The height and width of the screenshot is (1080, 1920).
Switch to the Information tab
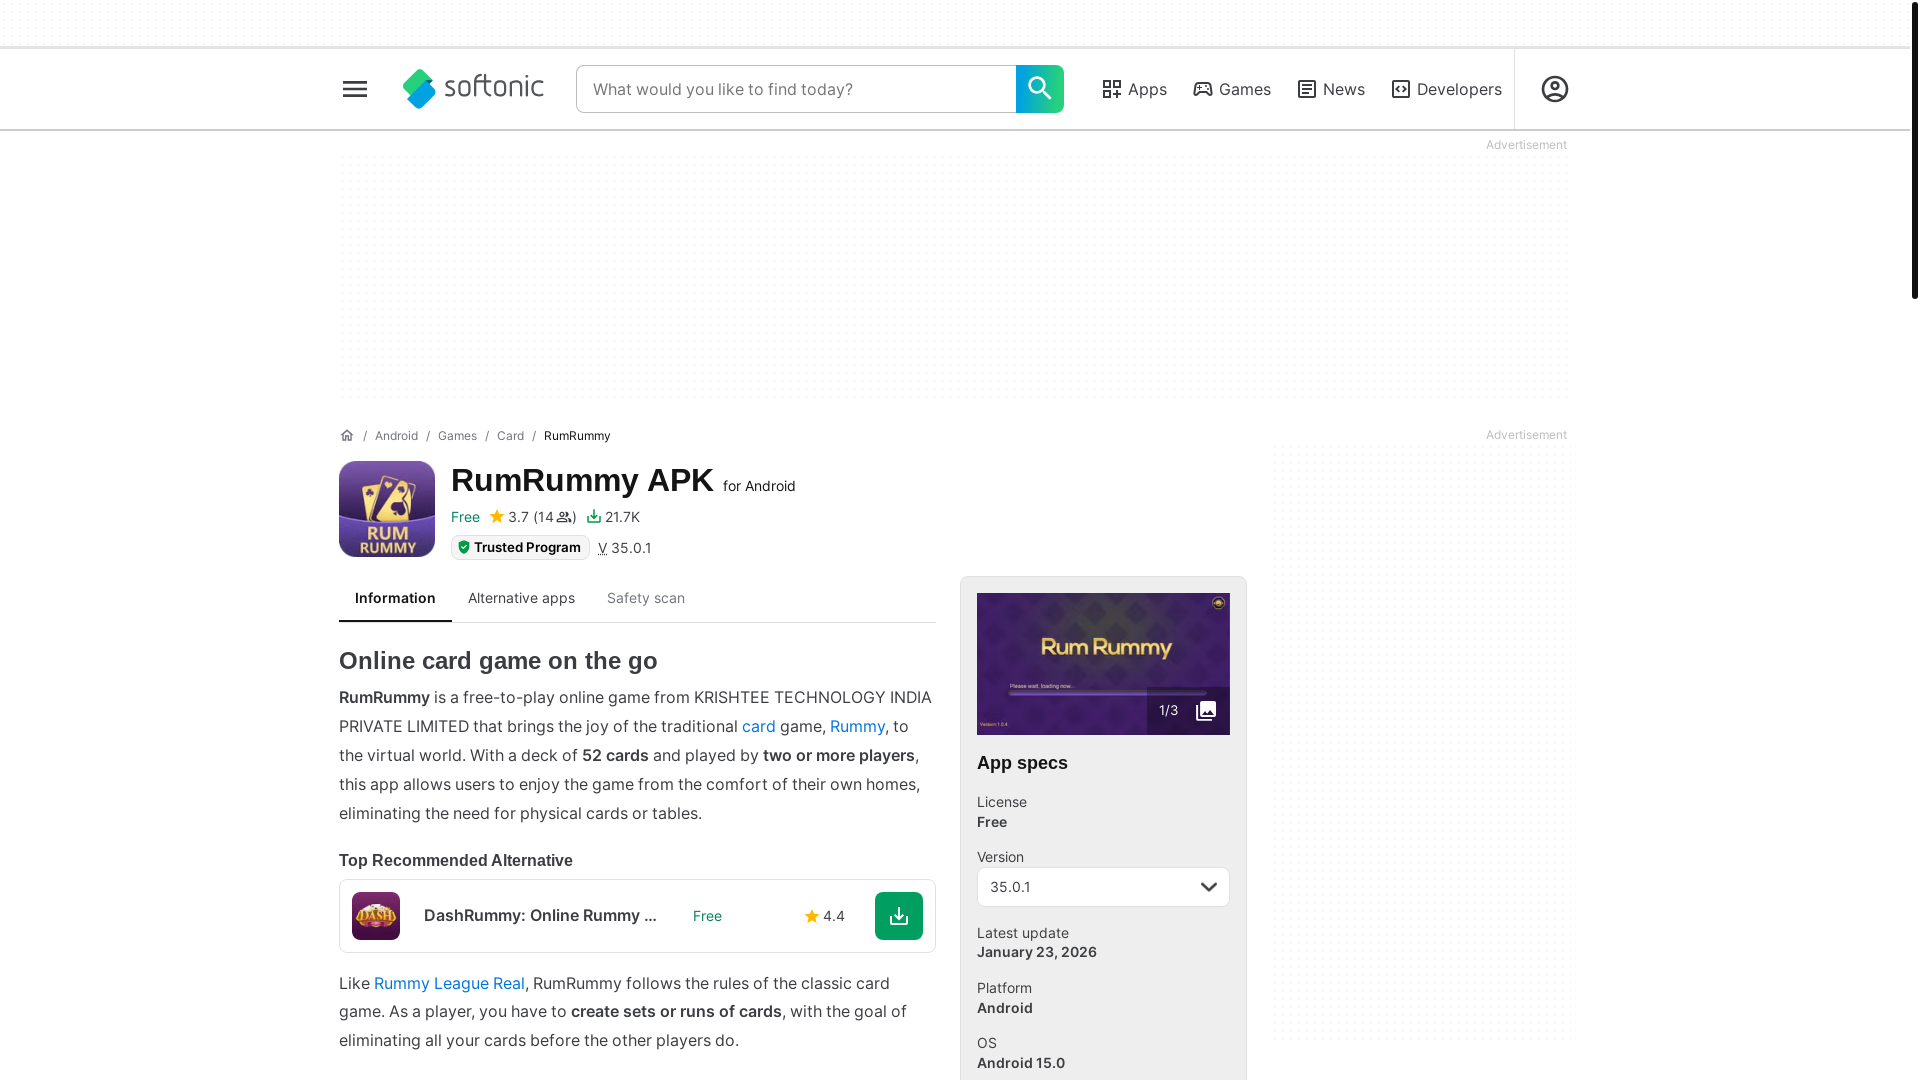pos(395,598)
